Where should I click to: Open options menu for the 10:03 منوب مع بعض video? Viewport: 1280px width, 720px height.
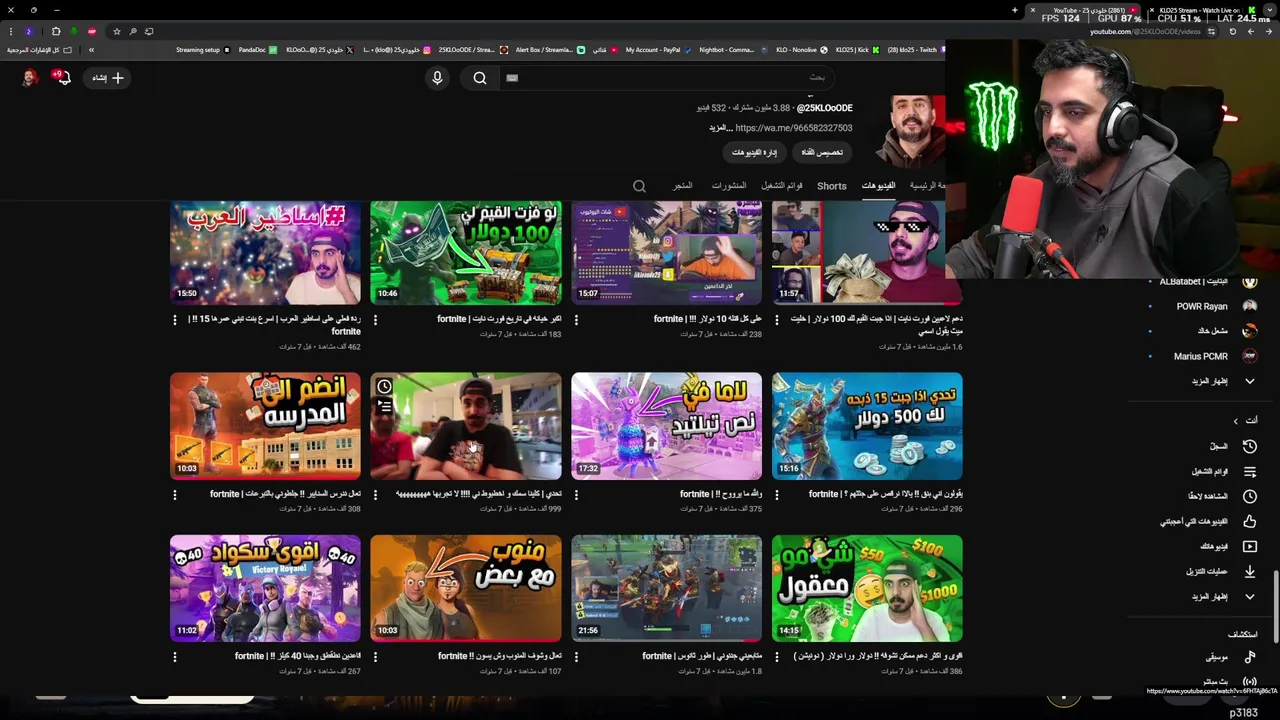(x=375, y=657)
